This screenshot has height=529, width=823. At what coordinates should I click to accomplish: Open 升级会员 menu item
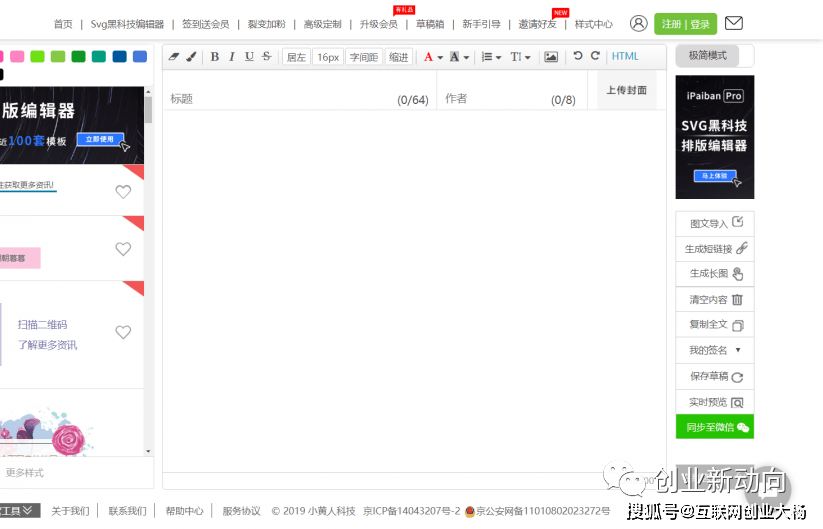coord(378,24)
